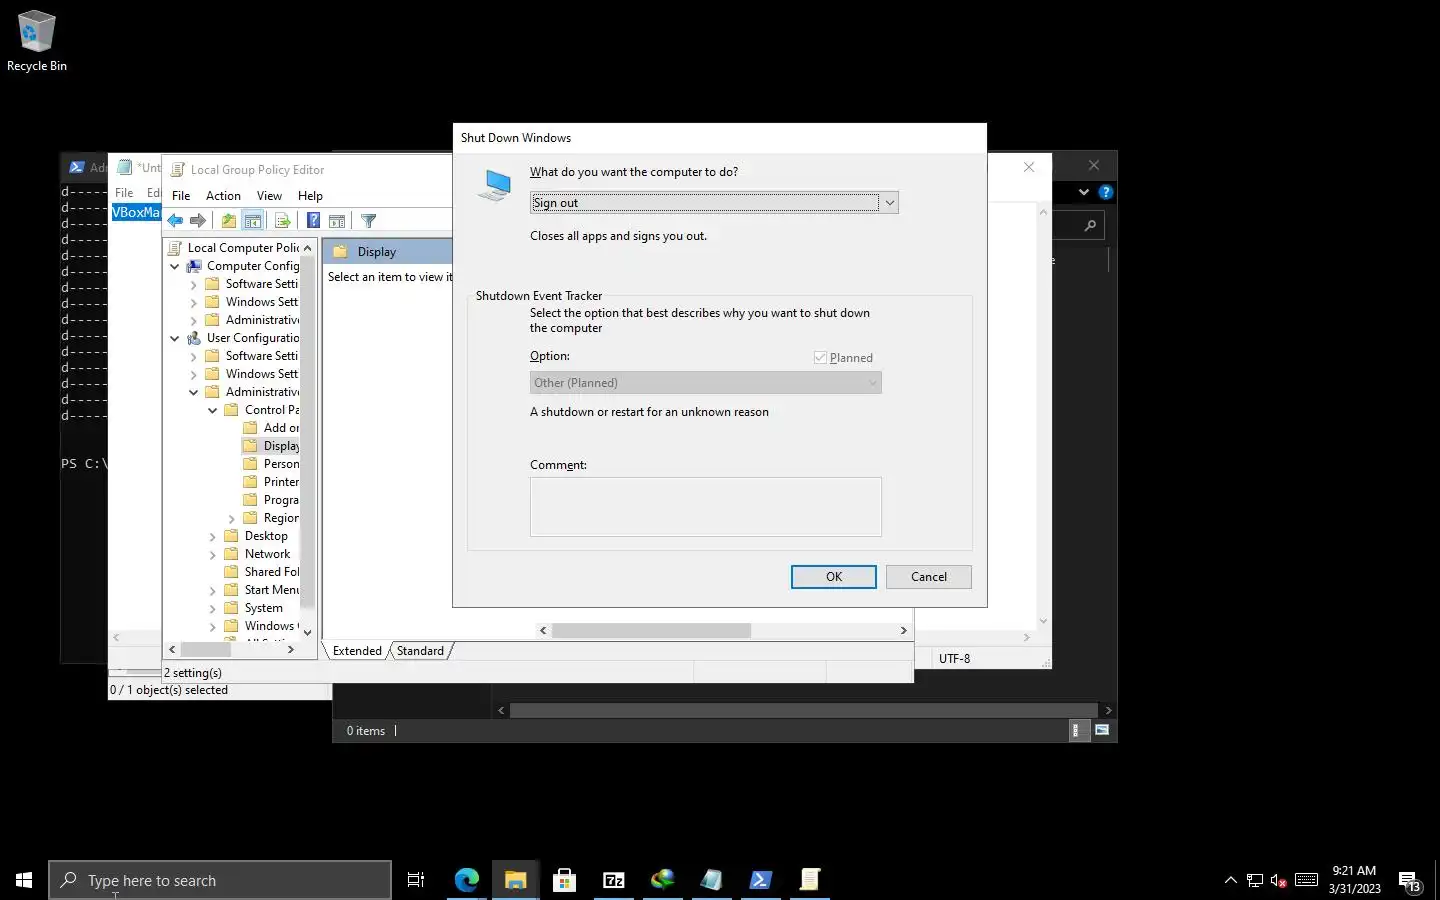This screenshot has height=900, width=1440.
Task: Collapse the Computer Configuration tree node
Action: pyautogui.click(x=175, y=266)
